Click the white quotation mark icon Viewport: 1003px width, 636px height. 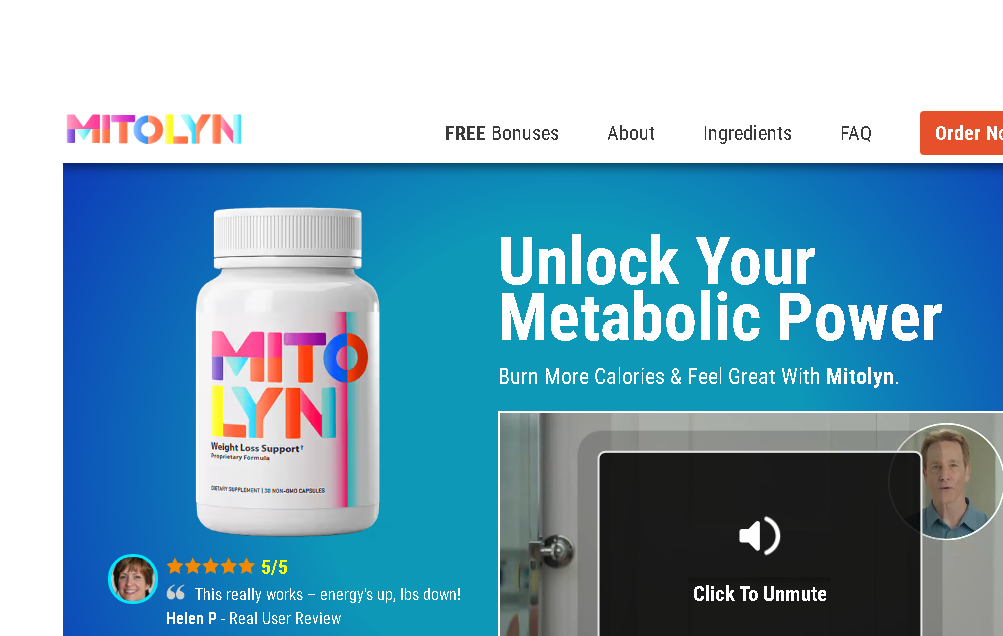click(x=176, y=592)
